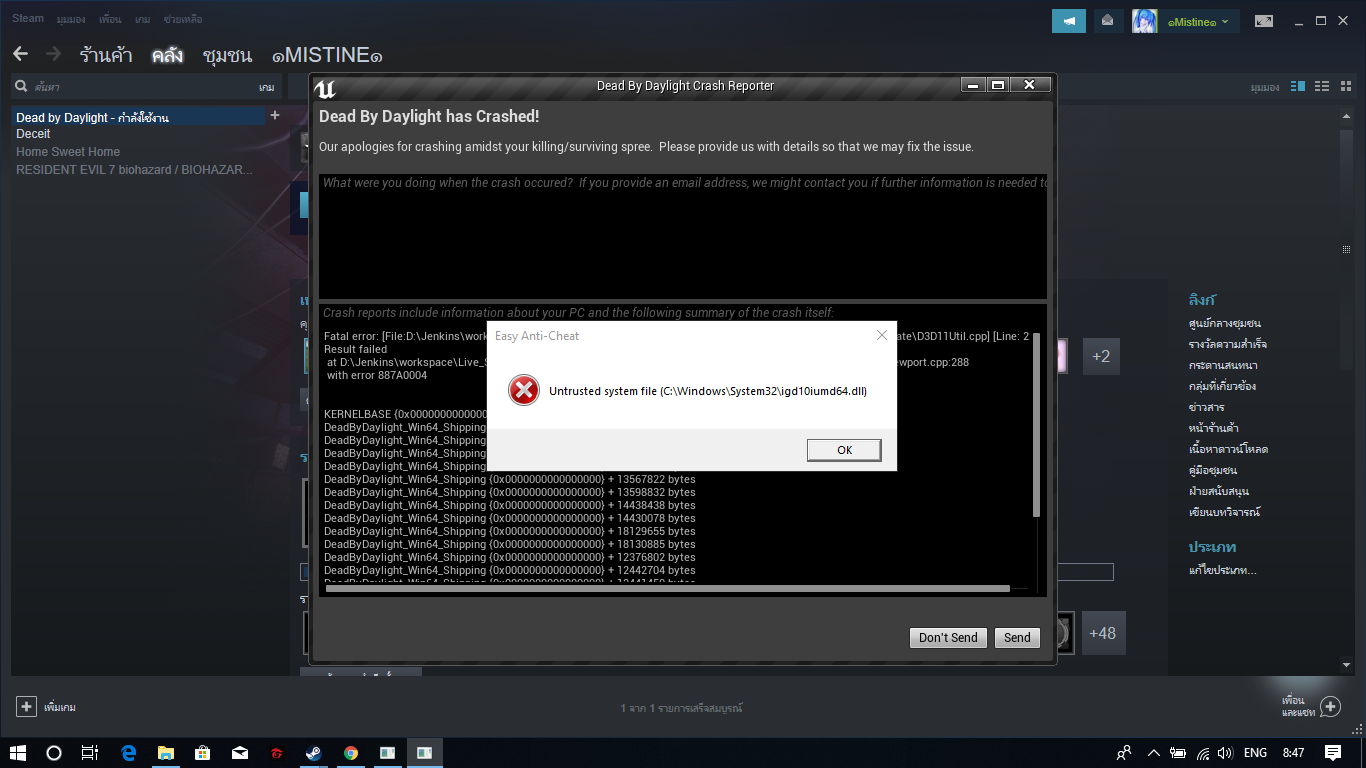Open the Steam inbox envelope icon

(1107, 20)
